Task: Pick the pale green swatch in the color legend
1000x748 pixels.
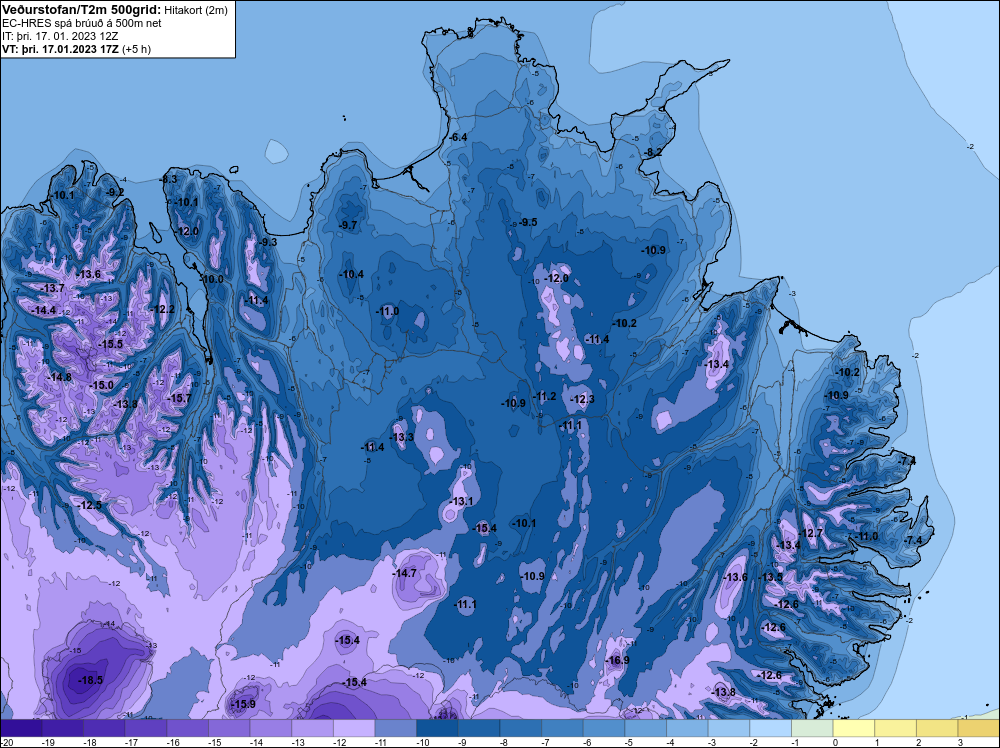Action: tap(812, 728)
